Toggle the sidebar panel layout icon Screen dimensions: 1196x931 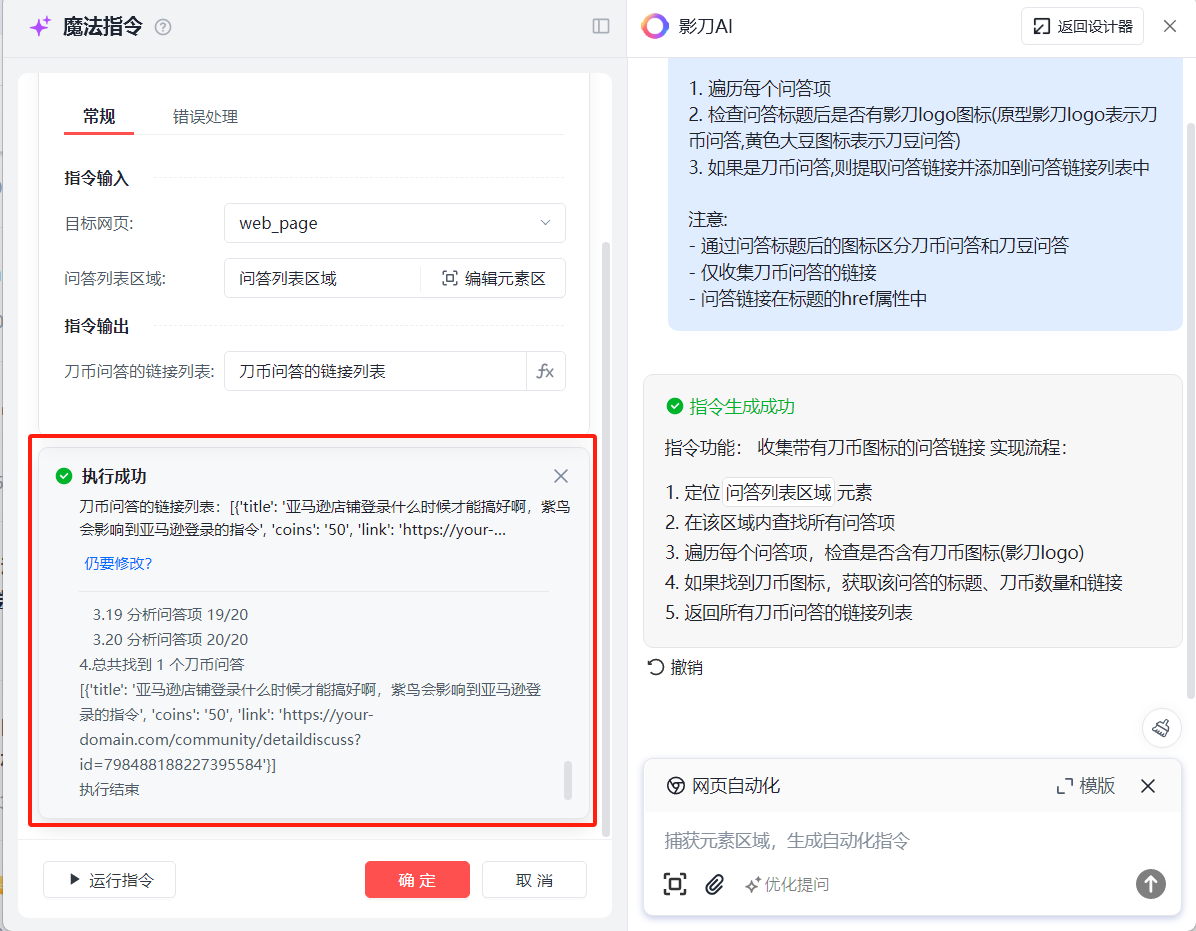pos(601,27)
